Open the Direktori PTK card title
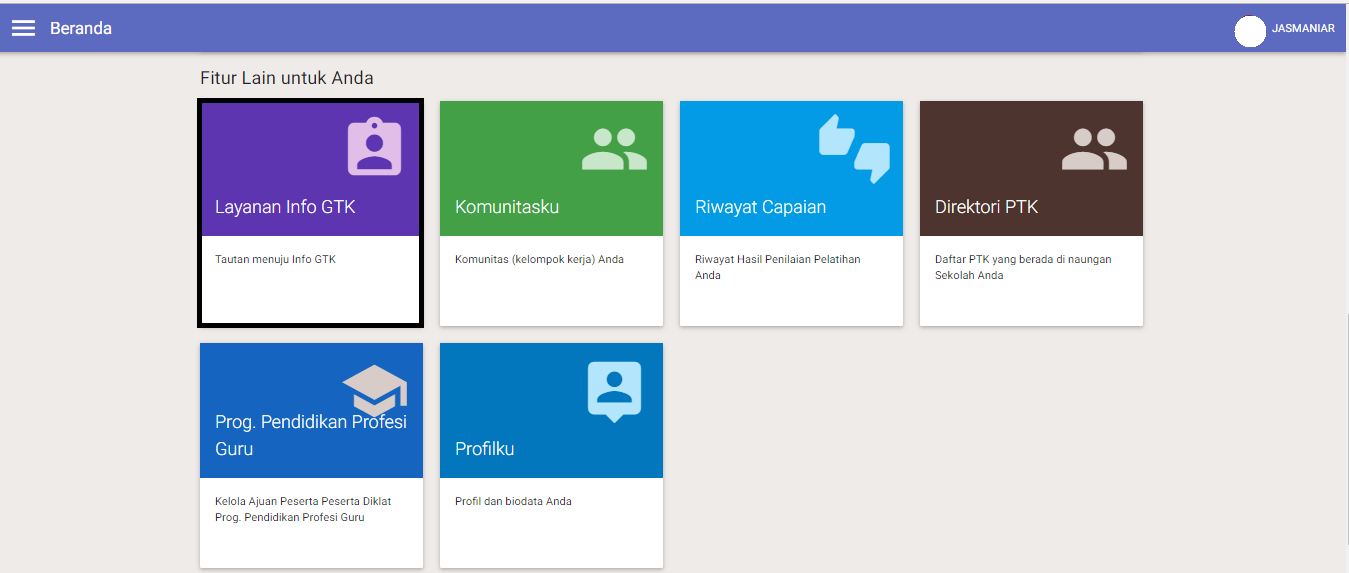1349x573 pixels. tap(986, 207)
